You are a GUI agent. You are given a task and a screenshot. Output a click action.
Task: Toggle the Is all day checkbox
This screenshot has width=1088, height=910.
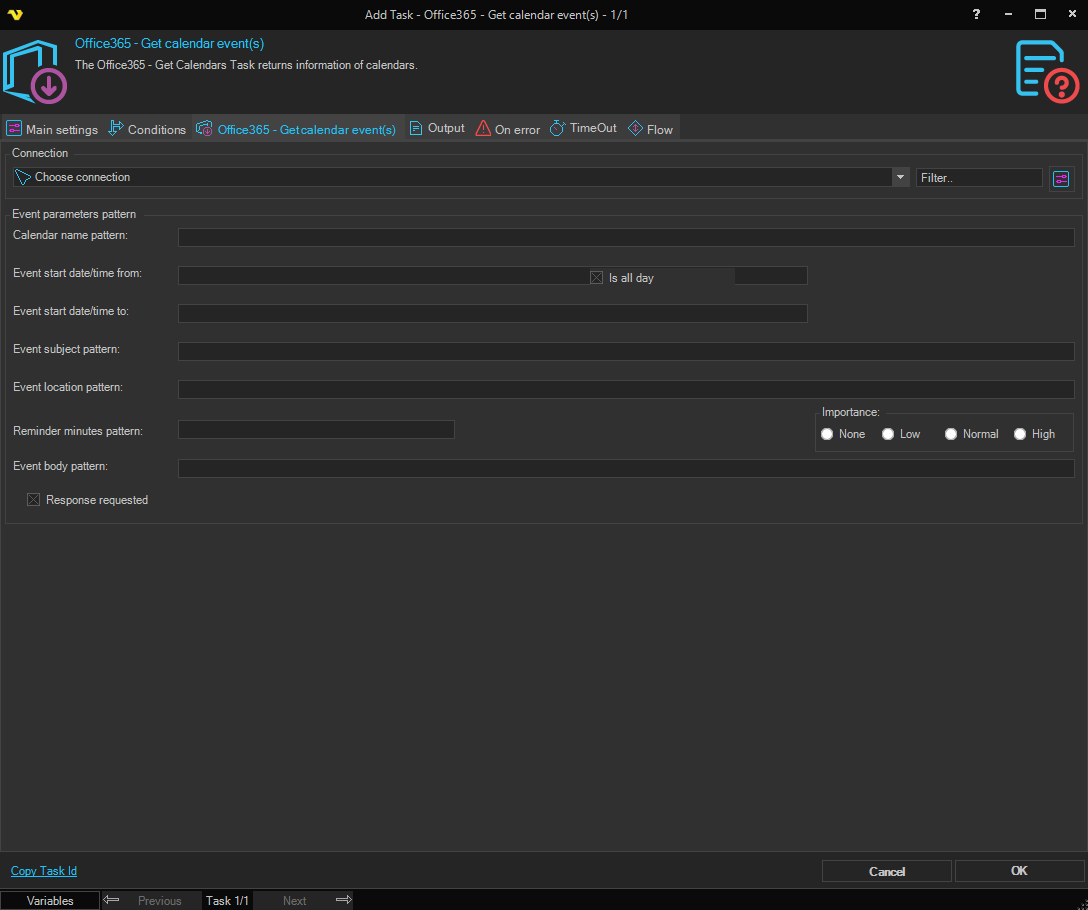pos(596,278)
